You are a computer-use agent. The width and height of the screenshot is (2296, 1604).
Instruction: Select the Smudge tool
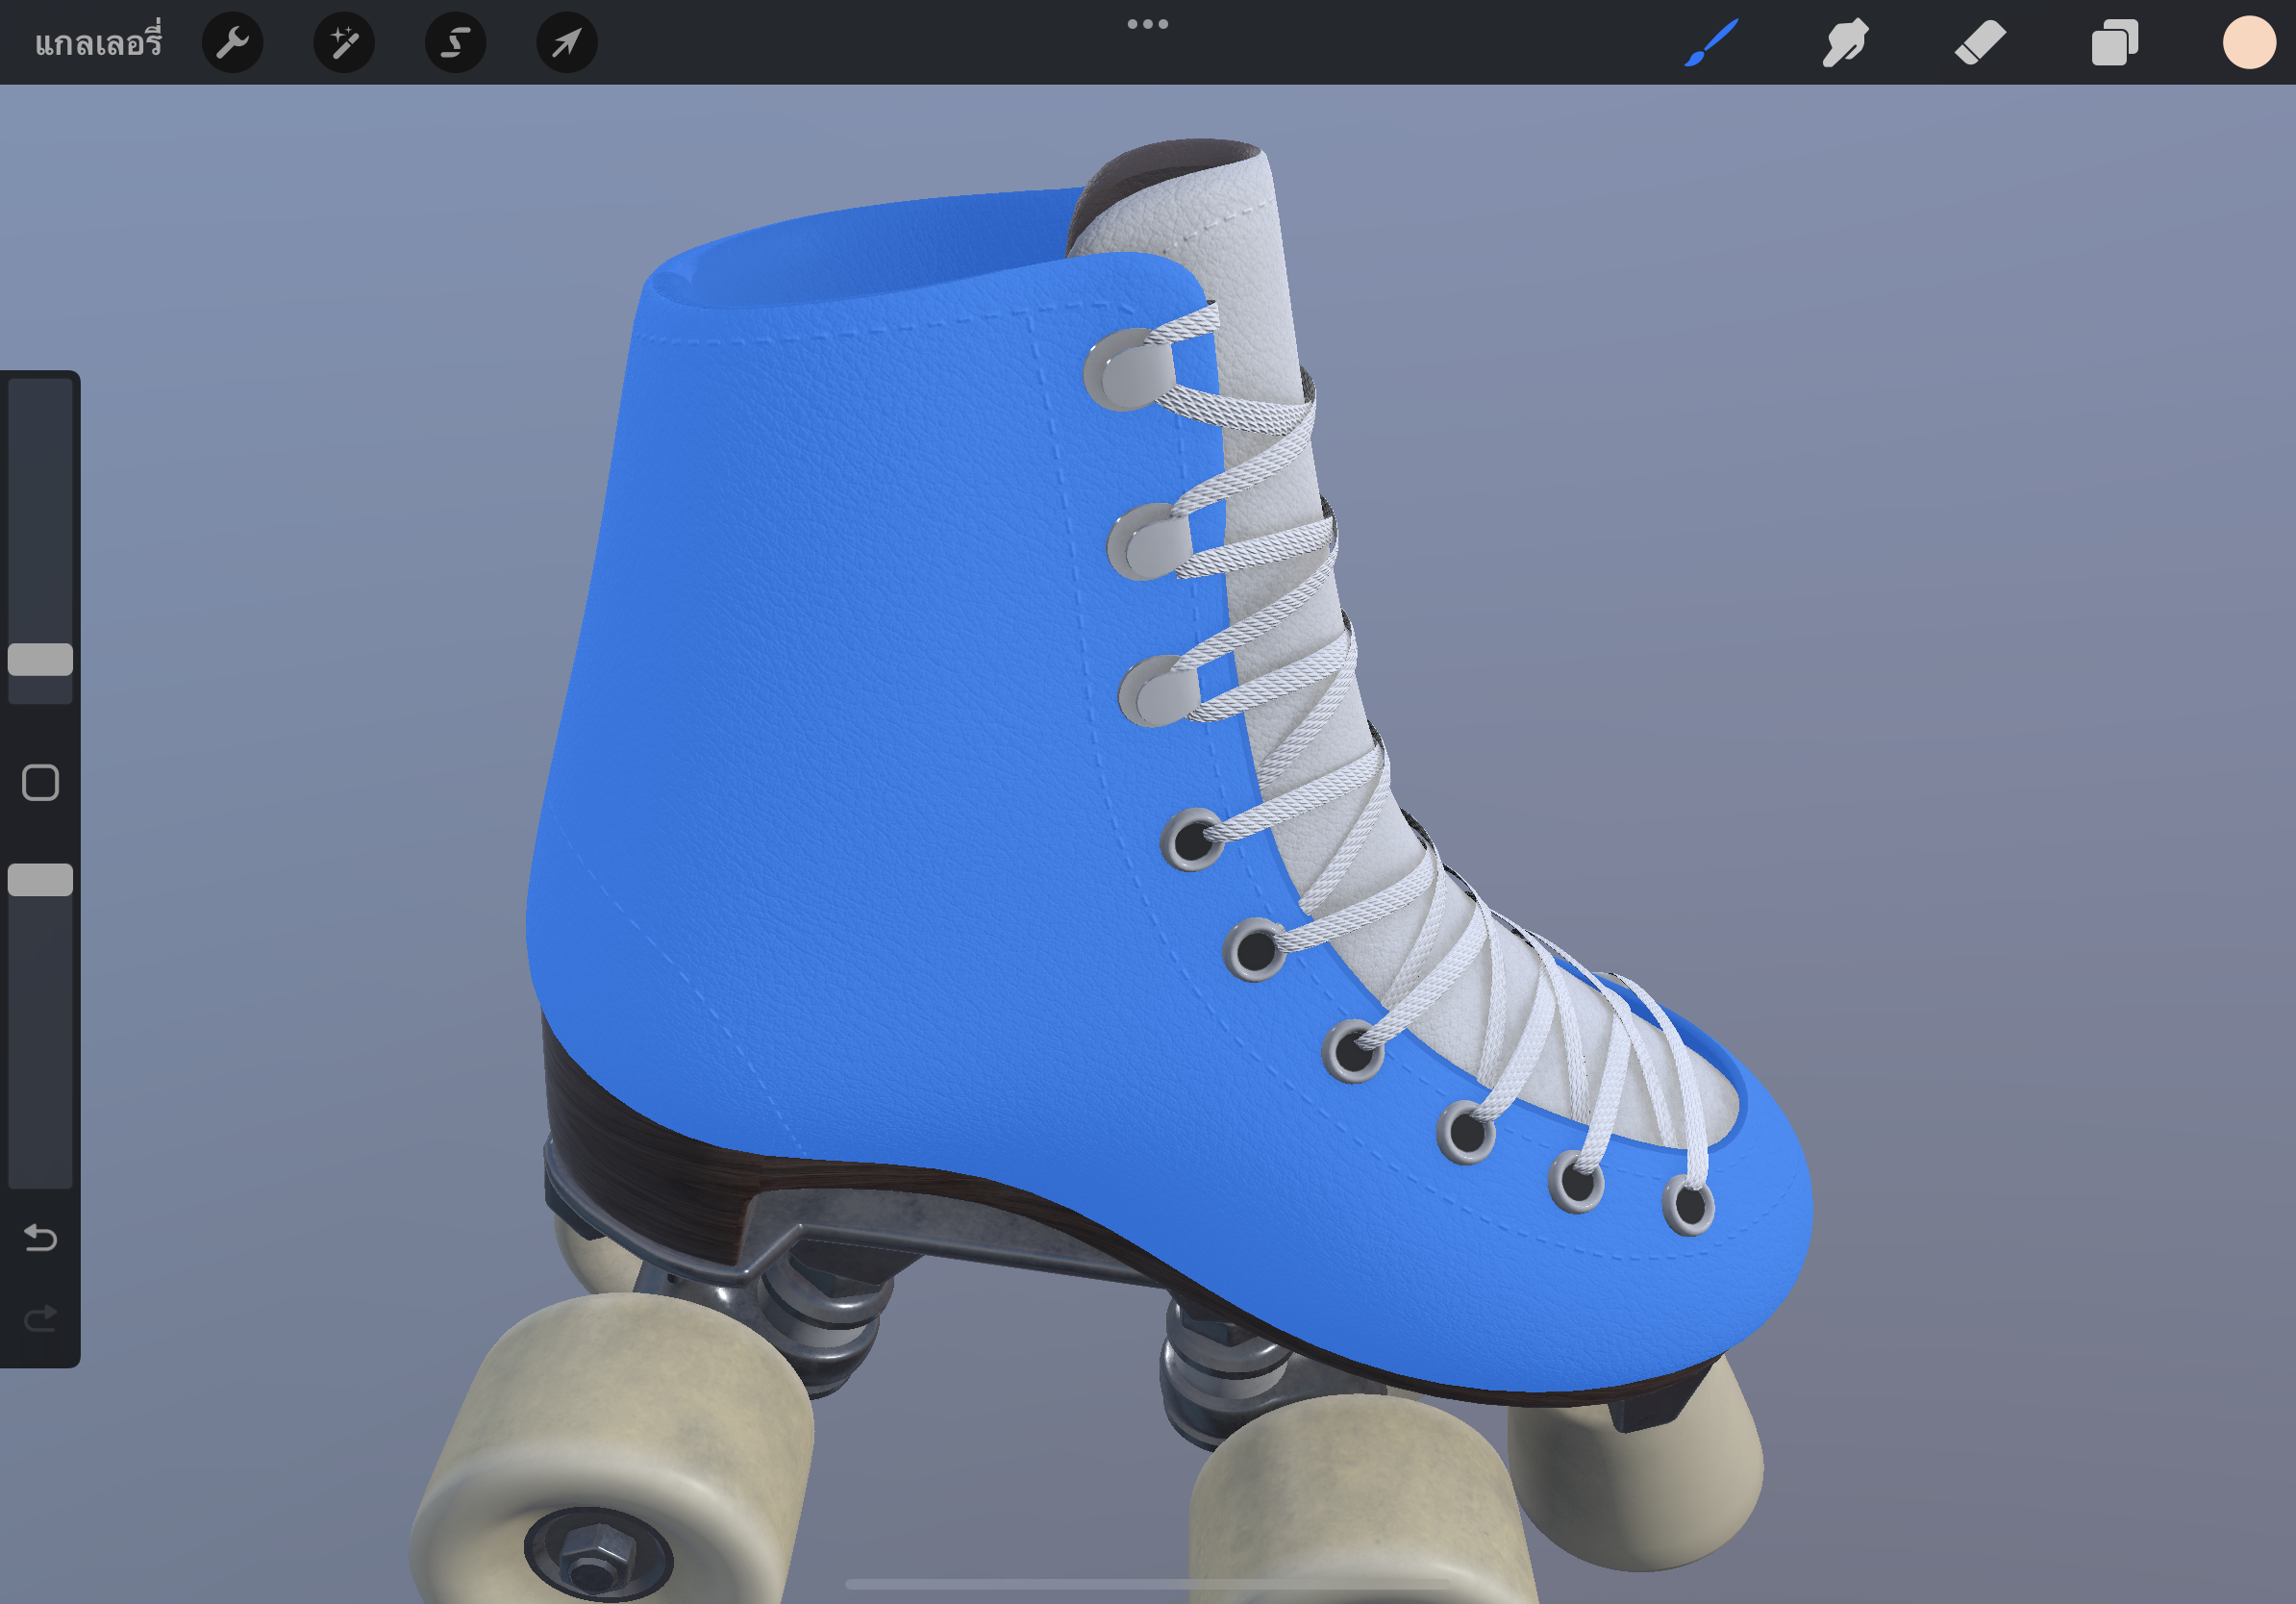pyautogui.click(x=1845, y=43)
